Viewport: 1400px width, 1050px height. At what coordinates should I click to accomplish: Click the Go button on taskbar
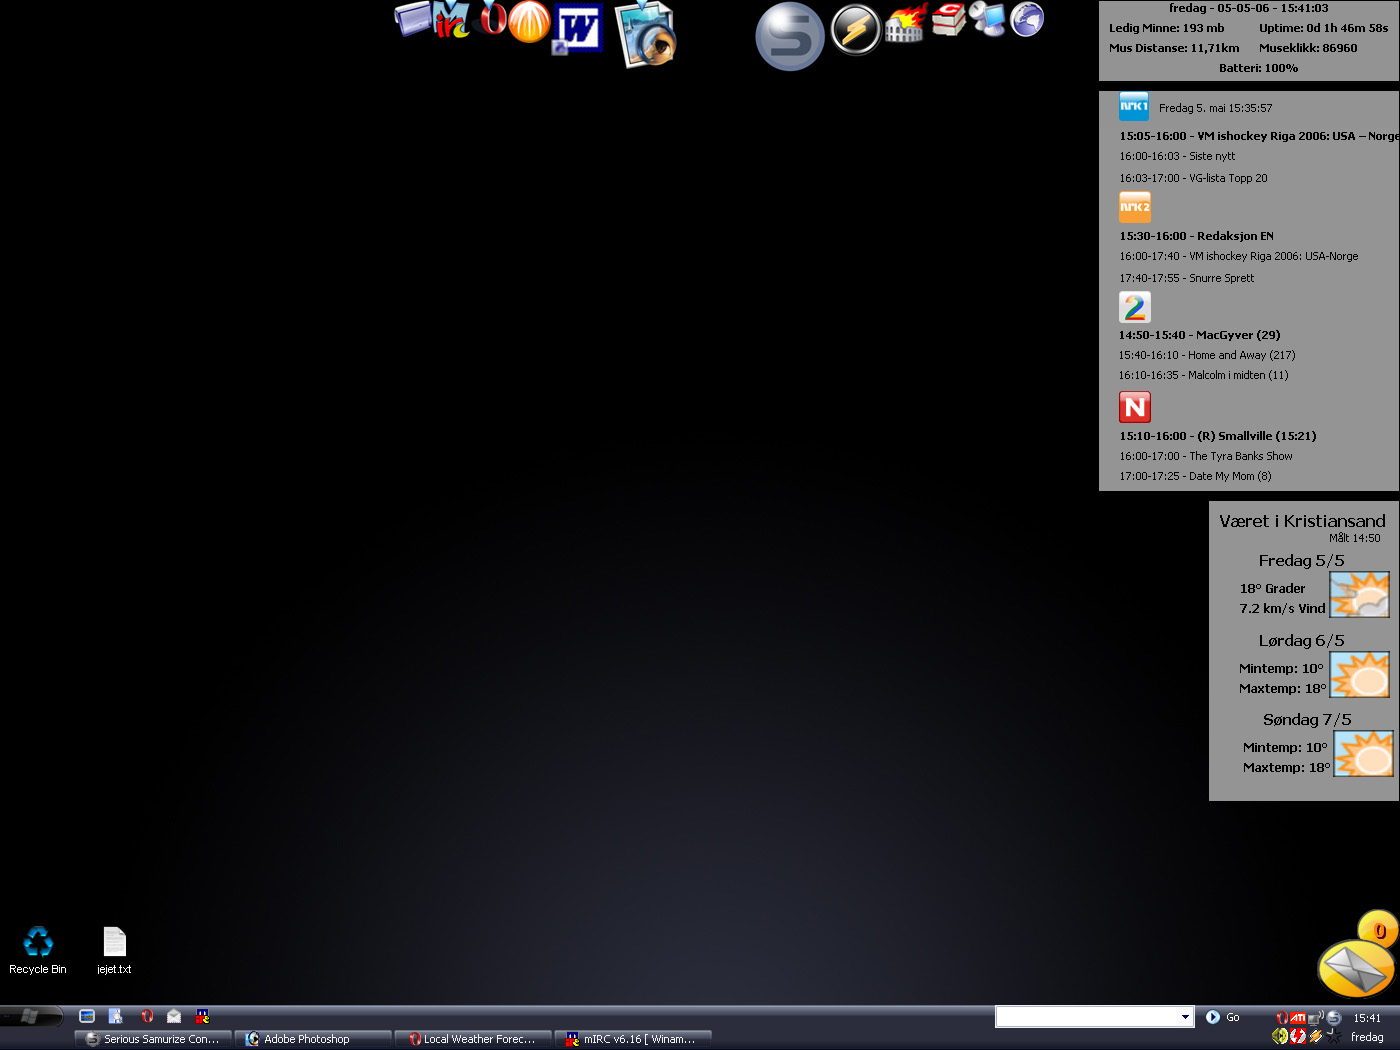(1223, 1017)
